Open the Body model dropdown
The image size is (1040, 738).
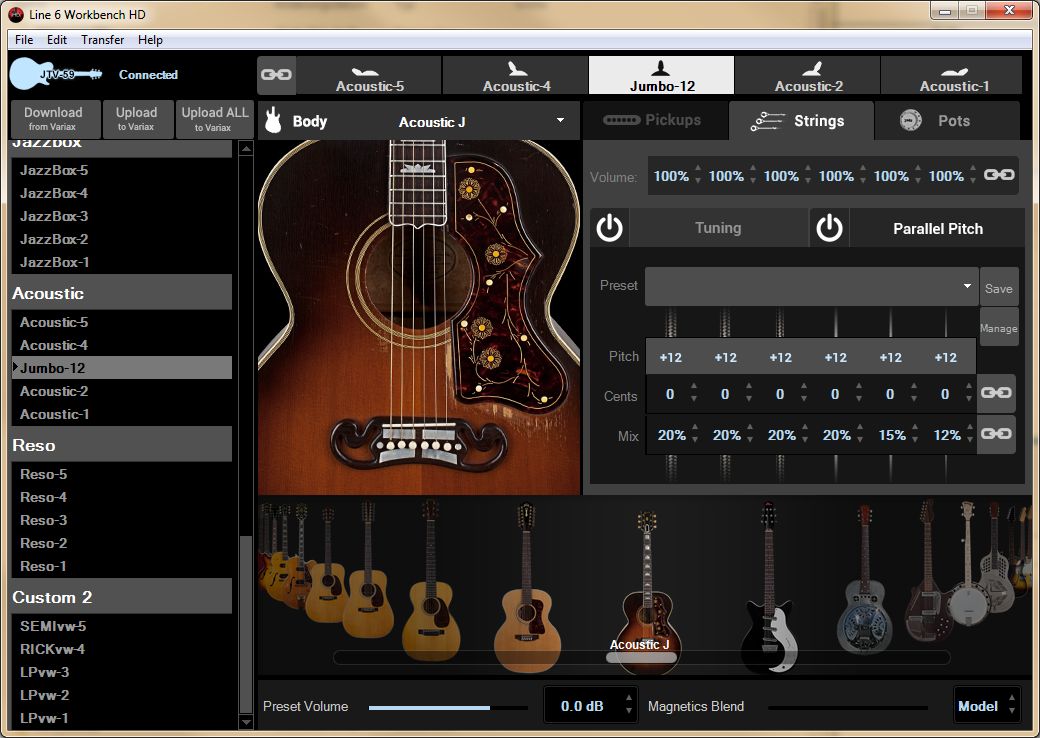[560, 121]
